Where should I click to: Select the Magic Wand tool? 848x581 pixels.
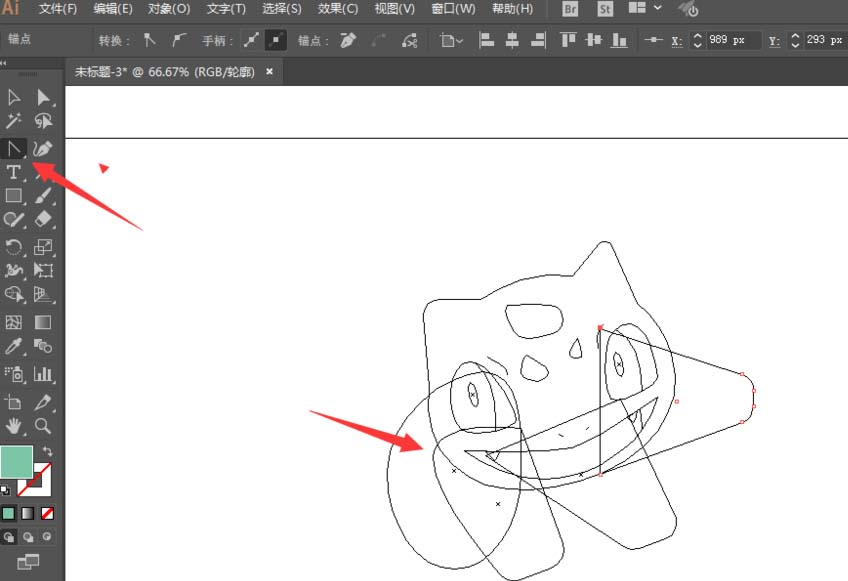pyautogui.click(x=14, y=121)
